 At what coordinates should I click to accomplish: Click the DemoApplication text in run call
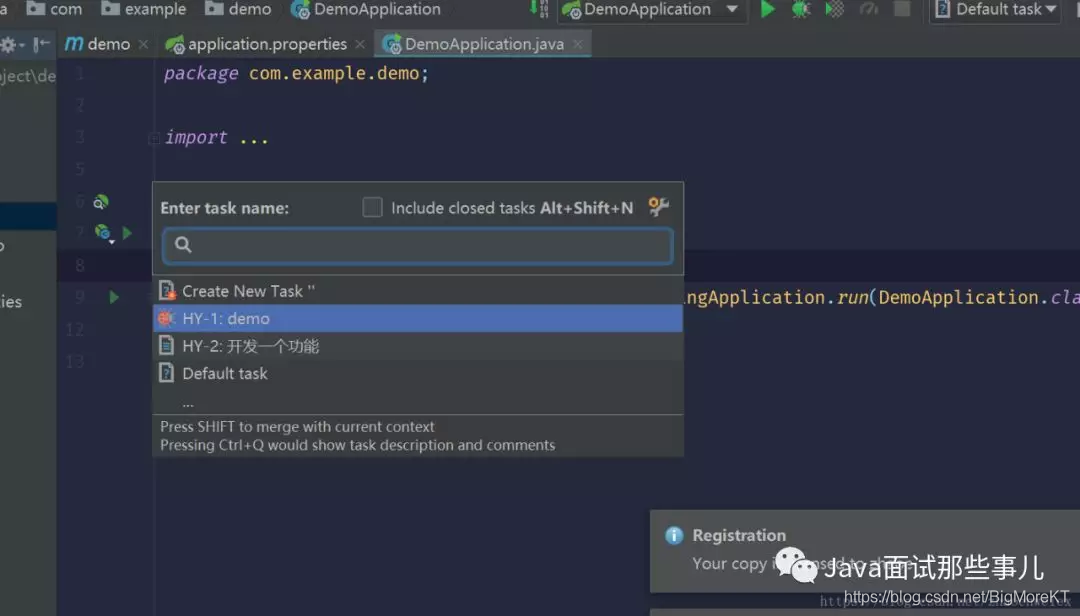click(958, 298)
